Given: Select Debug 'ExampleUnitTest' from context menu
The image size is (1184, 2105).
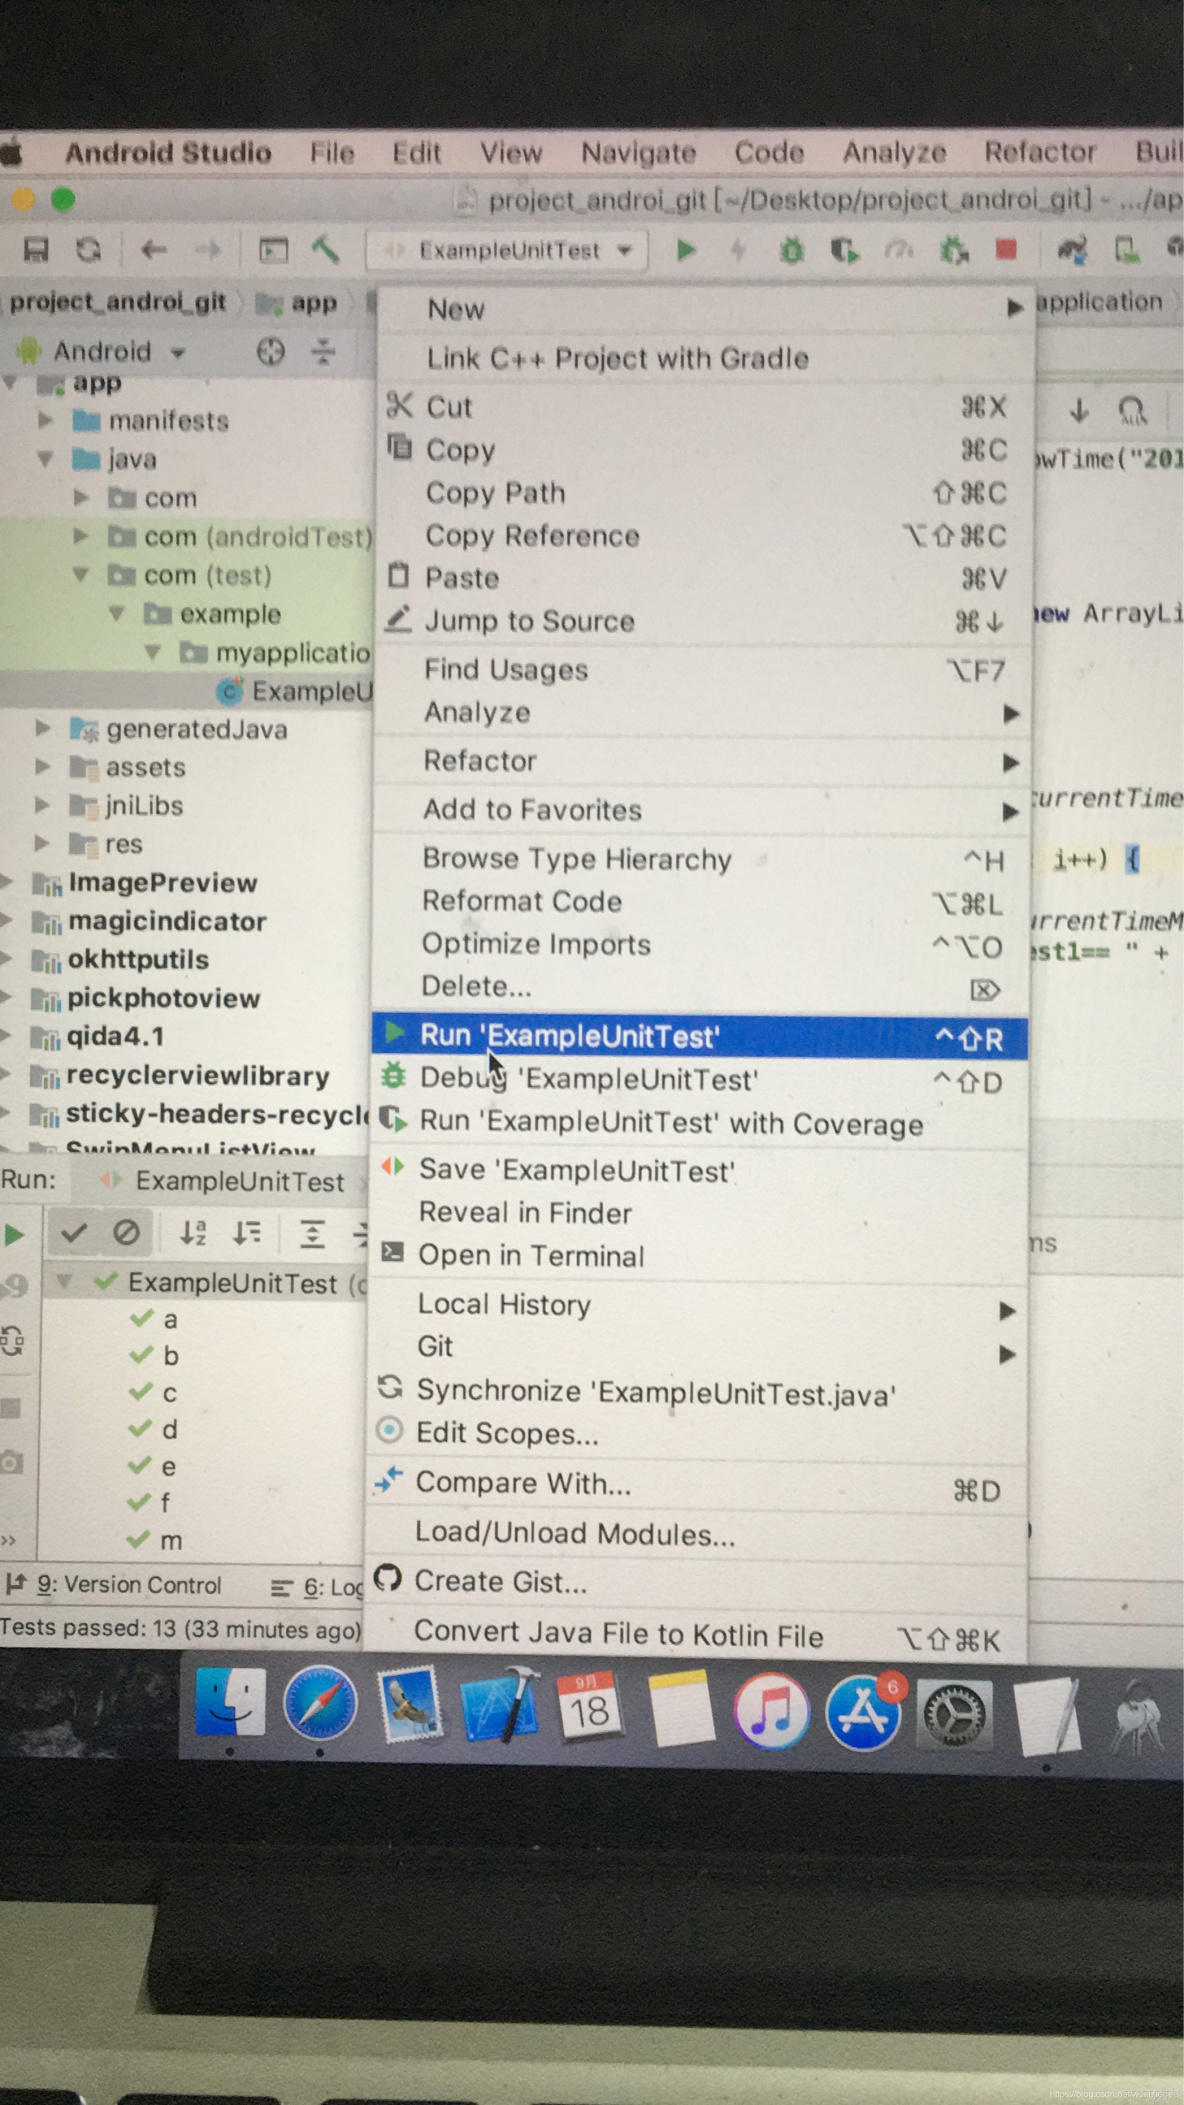Looking at the screenshot, I should click(699, 1080).
